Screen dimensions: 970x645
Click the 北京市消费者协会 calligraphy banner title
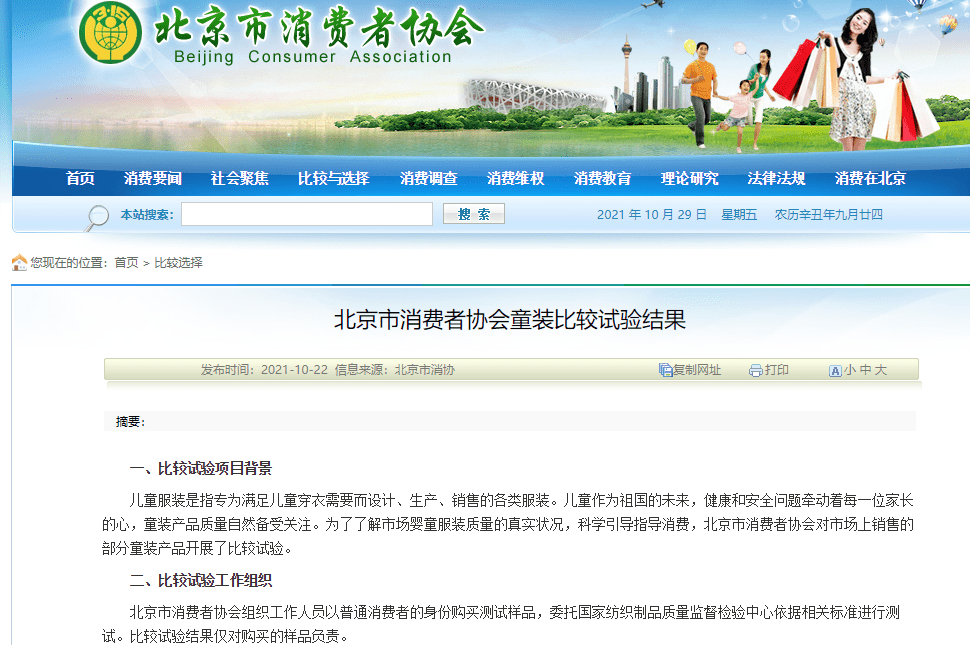(319, 27)
